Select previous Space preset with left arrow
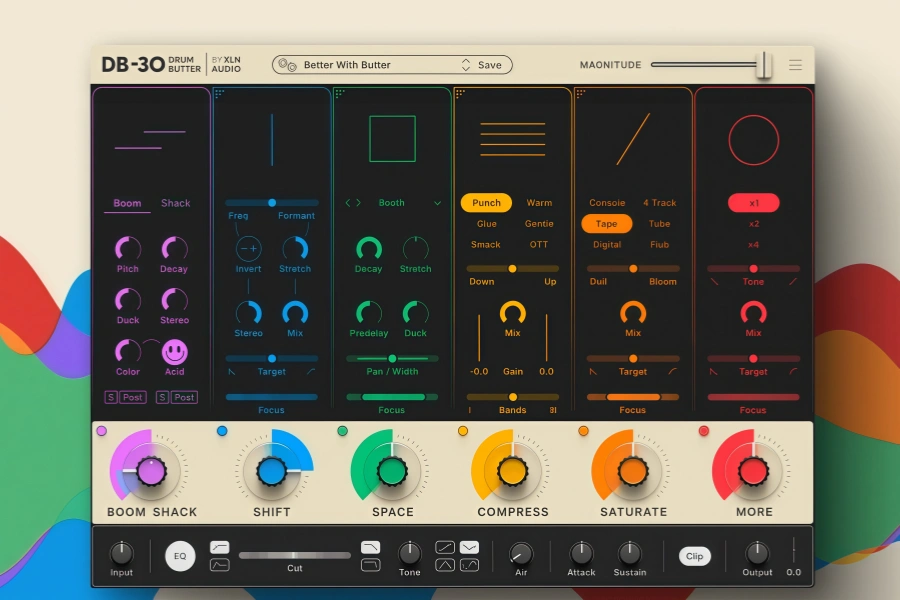Screen dimensions: 900x600 348,203
